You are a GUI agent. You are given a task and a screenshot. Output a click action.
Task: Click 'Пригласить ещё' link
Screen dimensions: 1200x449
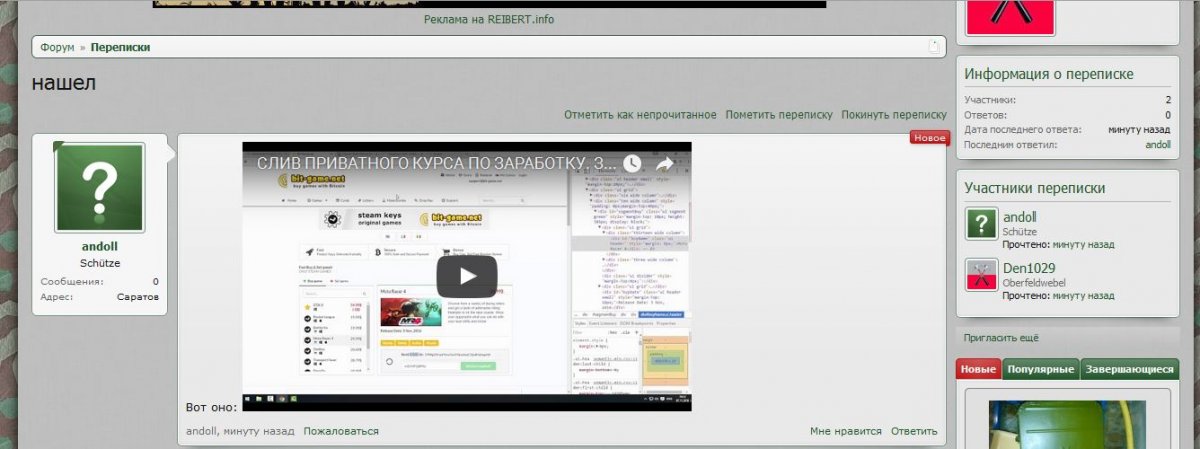click(1001, 338)
